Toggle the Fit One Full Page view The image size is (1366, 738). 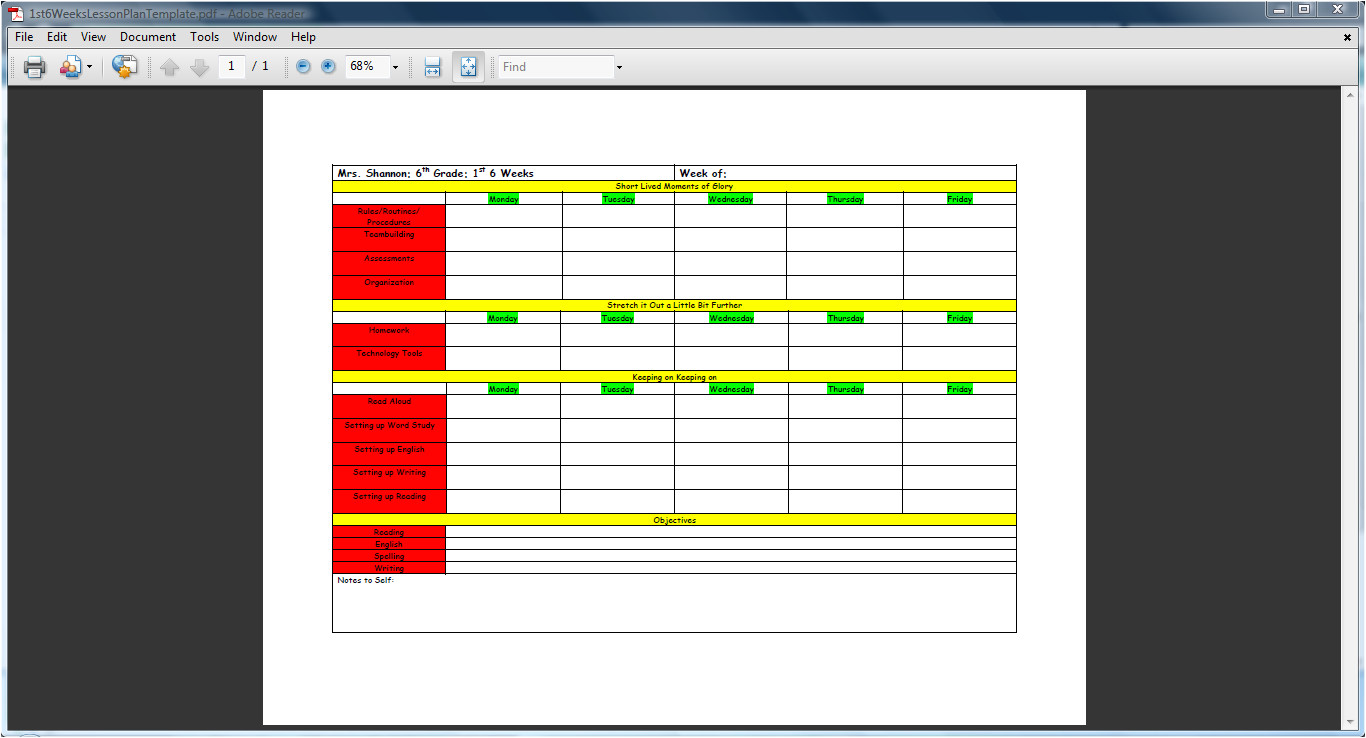click(468, 67)
